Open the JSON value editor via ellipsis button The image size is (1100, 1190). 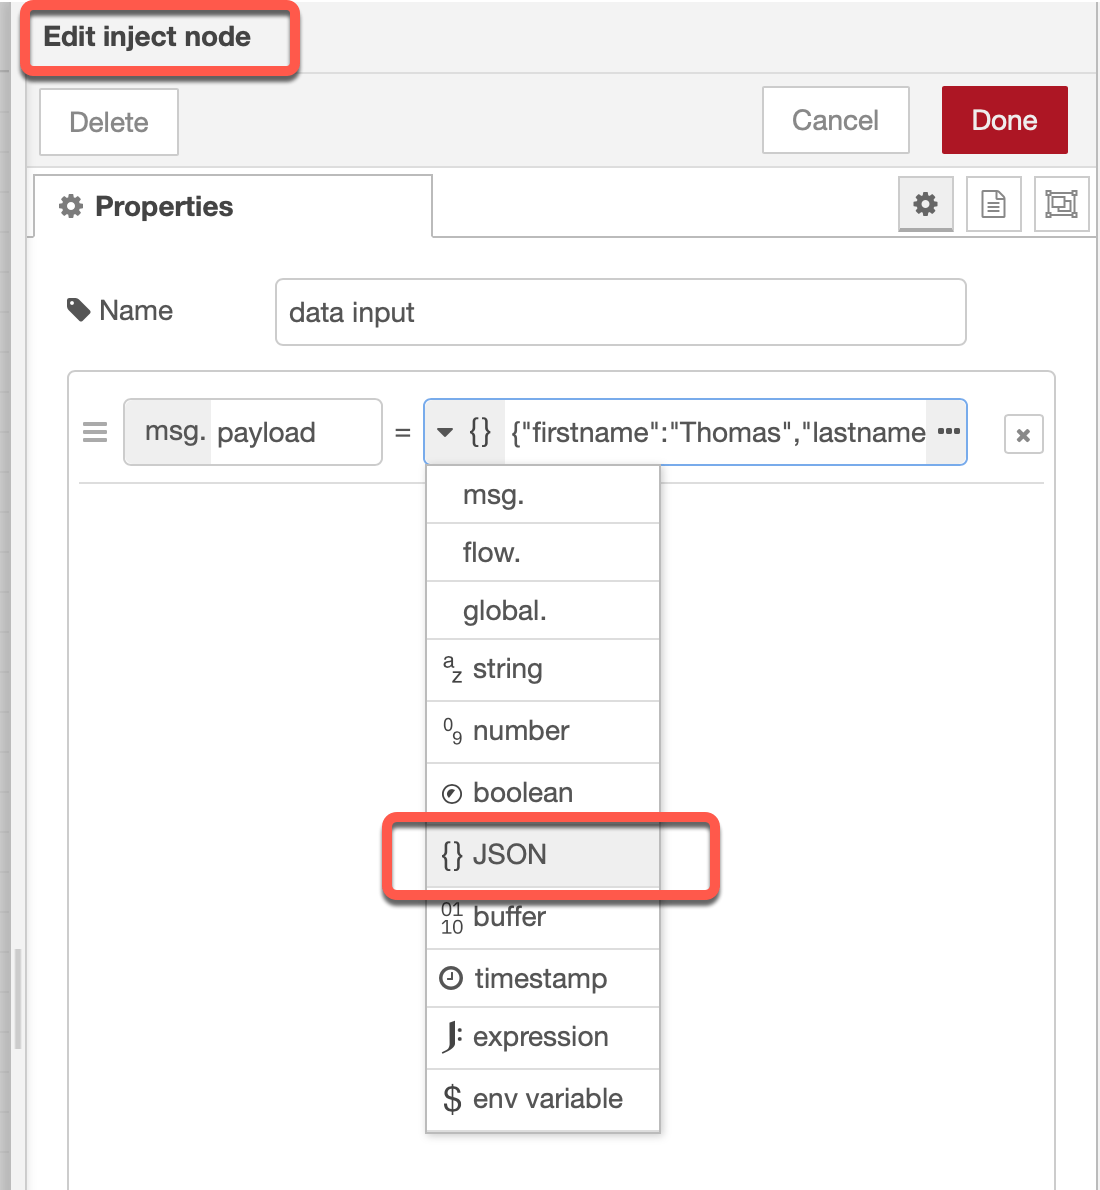946,432
